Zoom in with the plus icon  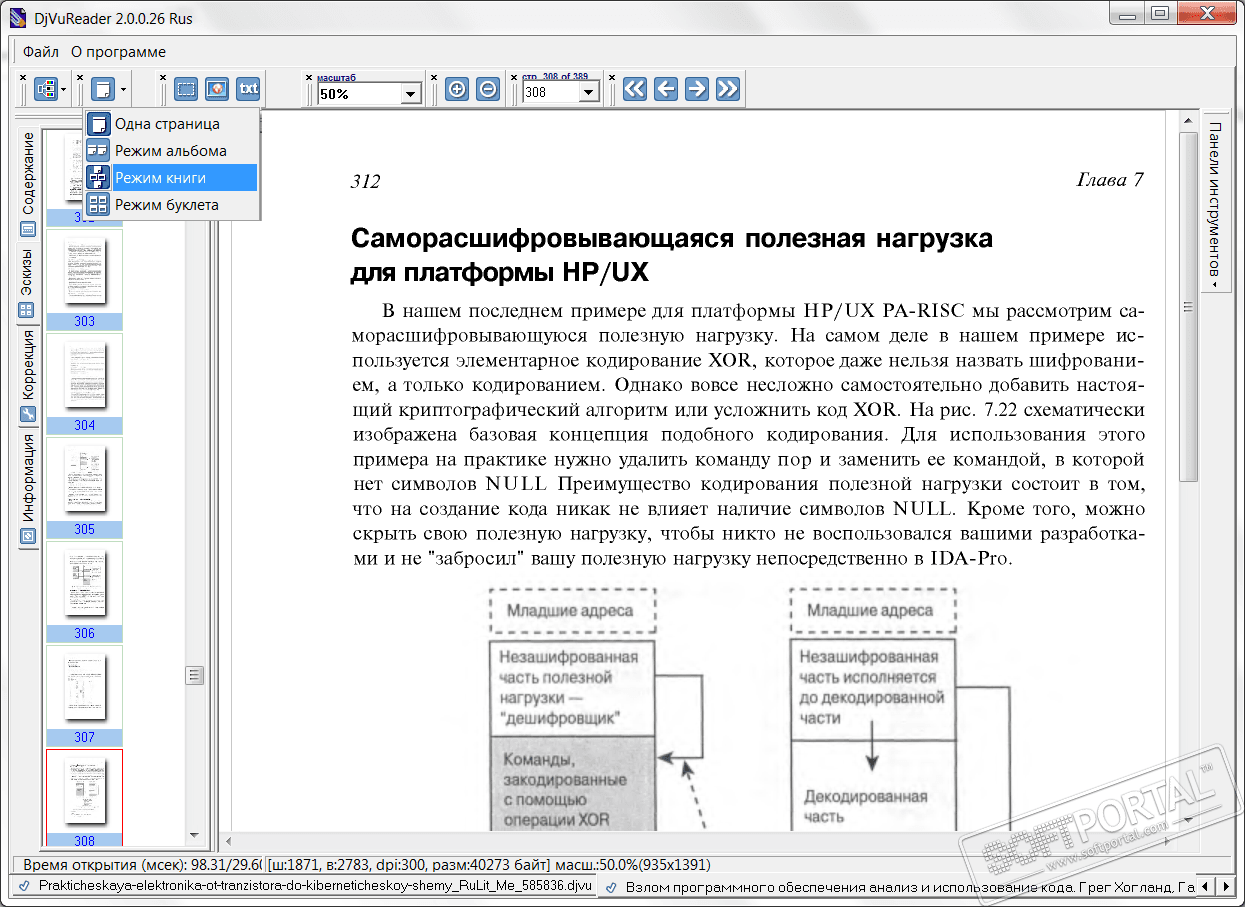pyautogui.click(x=457, y=89)
